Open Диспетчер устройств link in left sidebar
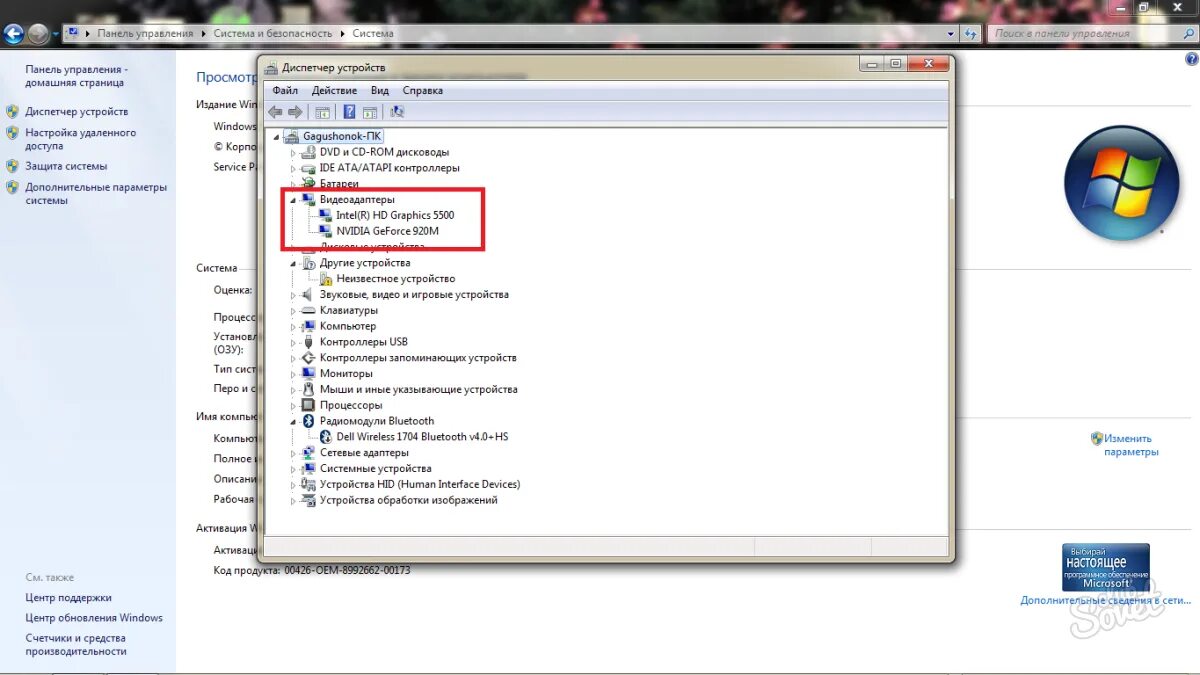Screen dimensions: 1200x675 click(x=77, y=111)
